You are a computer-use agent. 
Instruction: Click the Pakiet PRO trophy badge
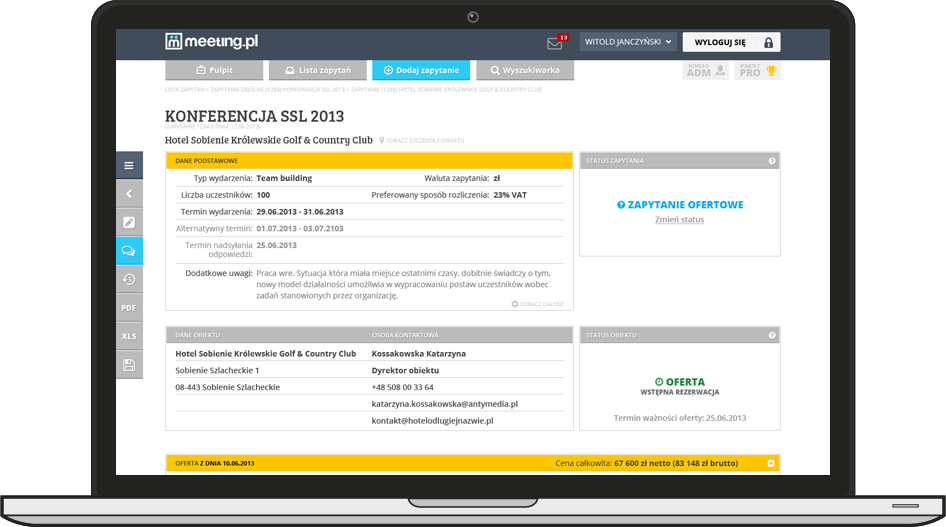[x=757, y=71]
